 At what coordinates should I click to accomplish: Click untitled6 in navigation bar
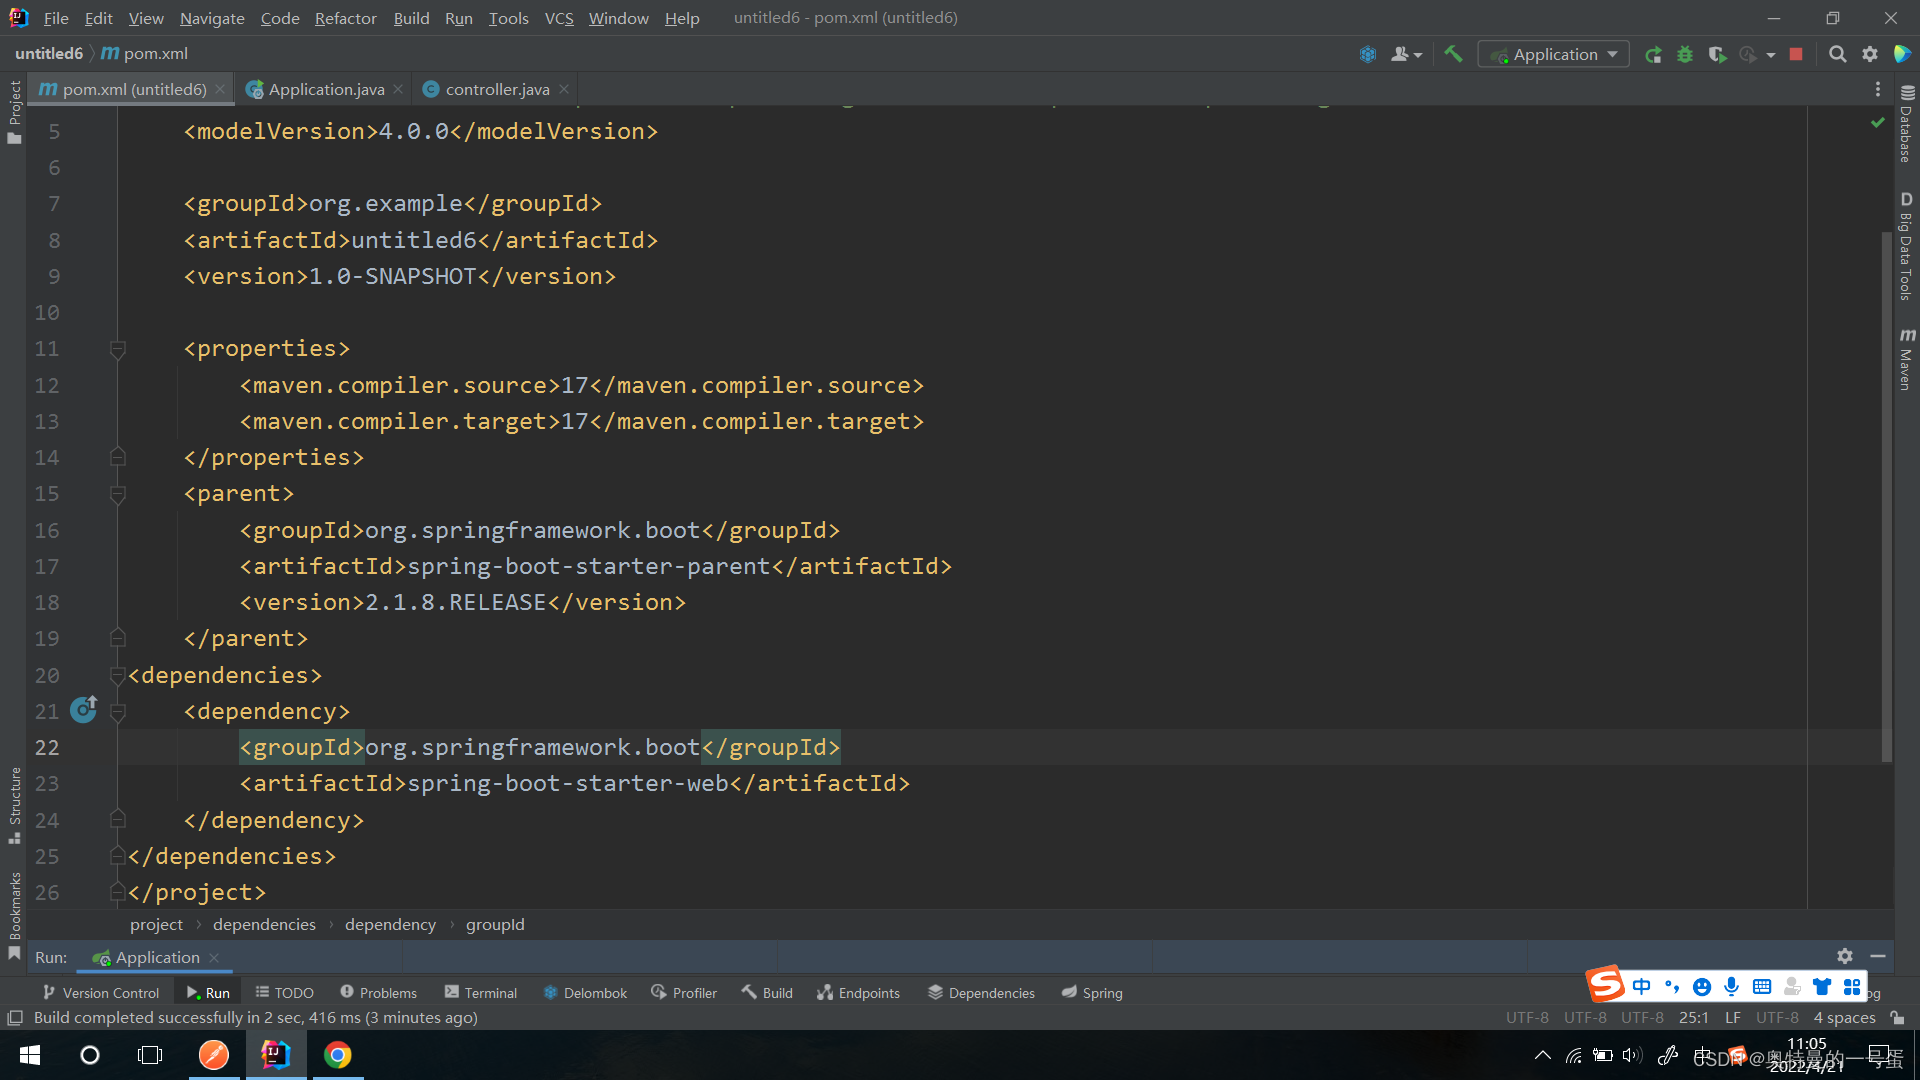point(49,53)
